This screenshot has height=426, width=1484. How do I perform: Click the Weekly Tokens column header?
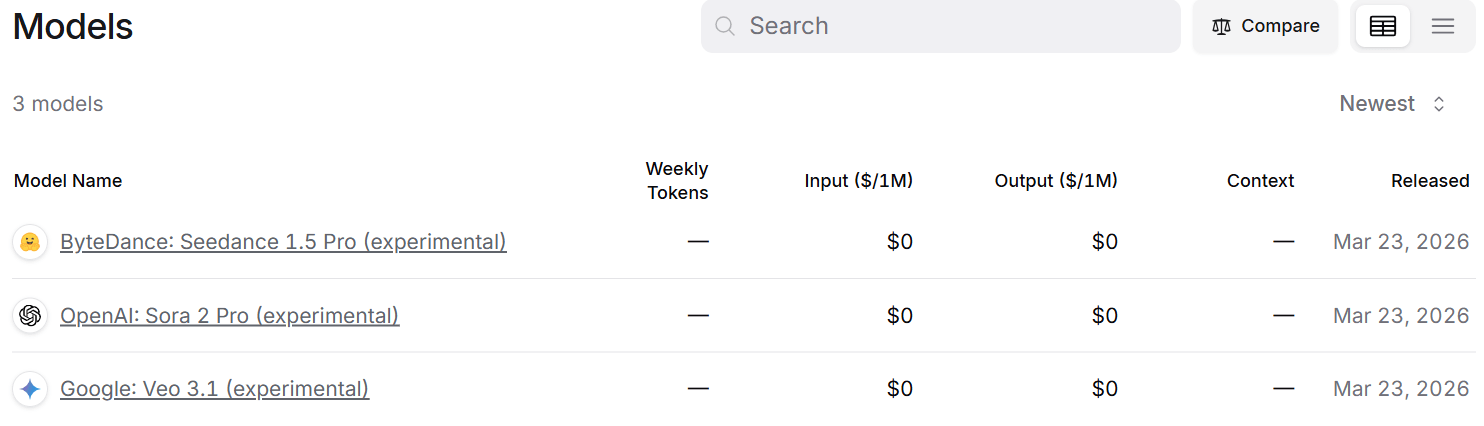coord(677,181)
